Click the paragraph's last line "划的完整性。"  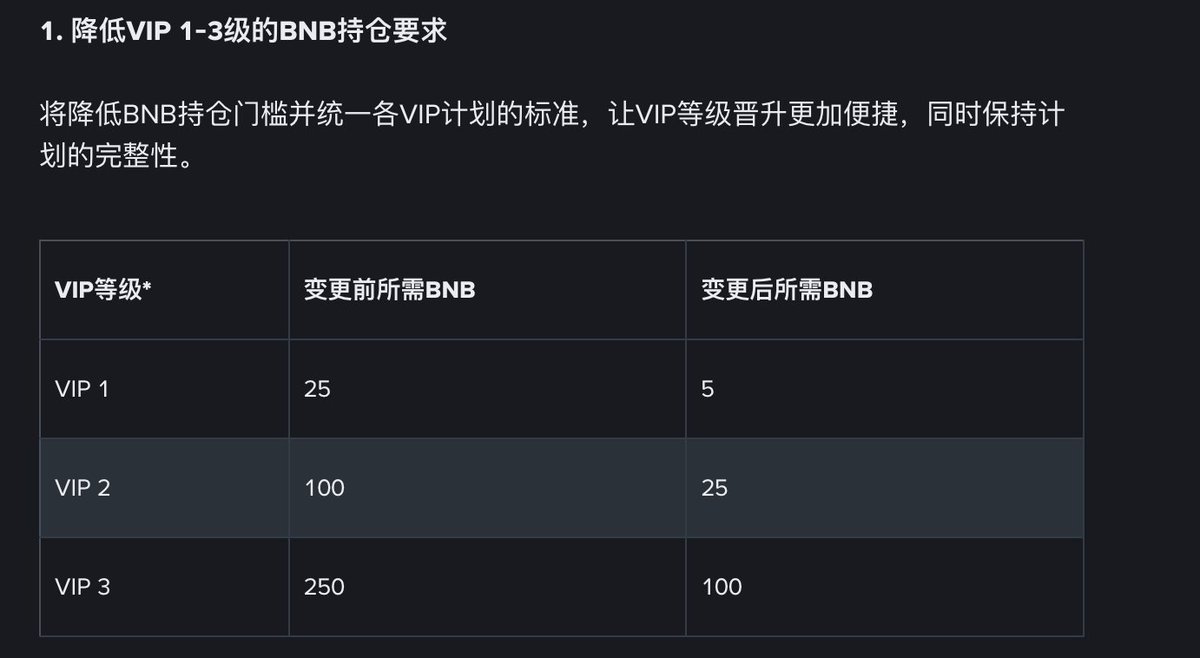114,158
